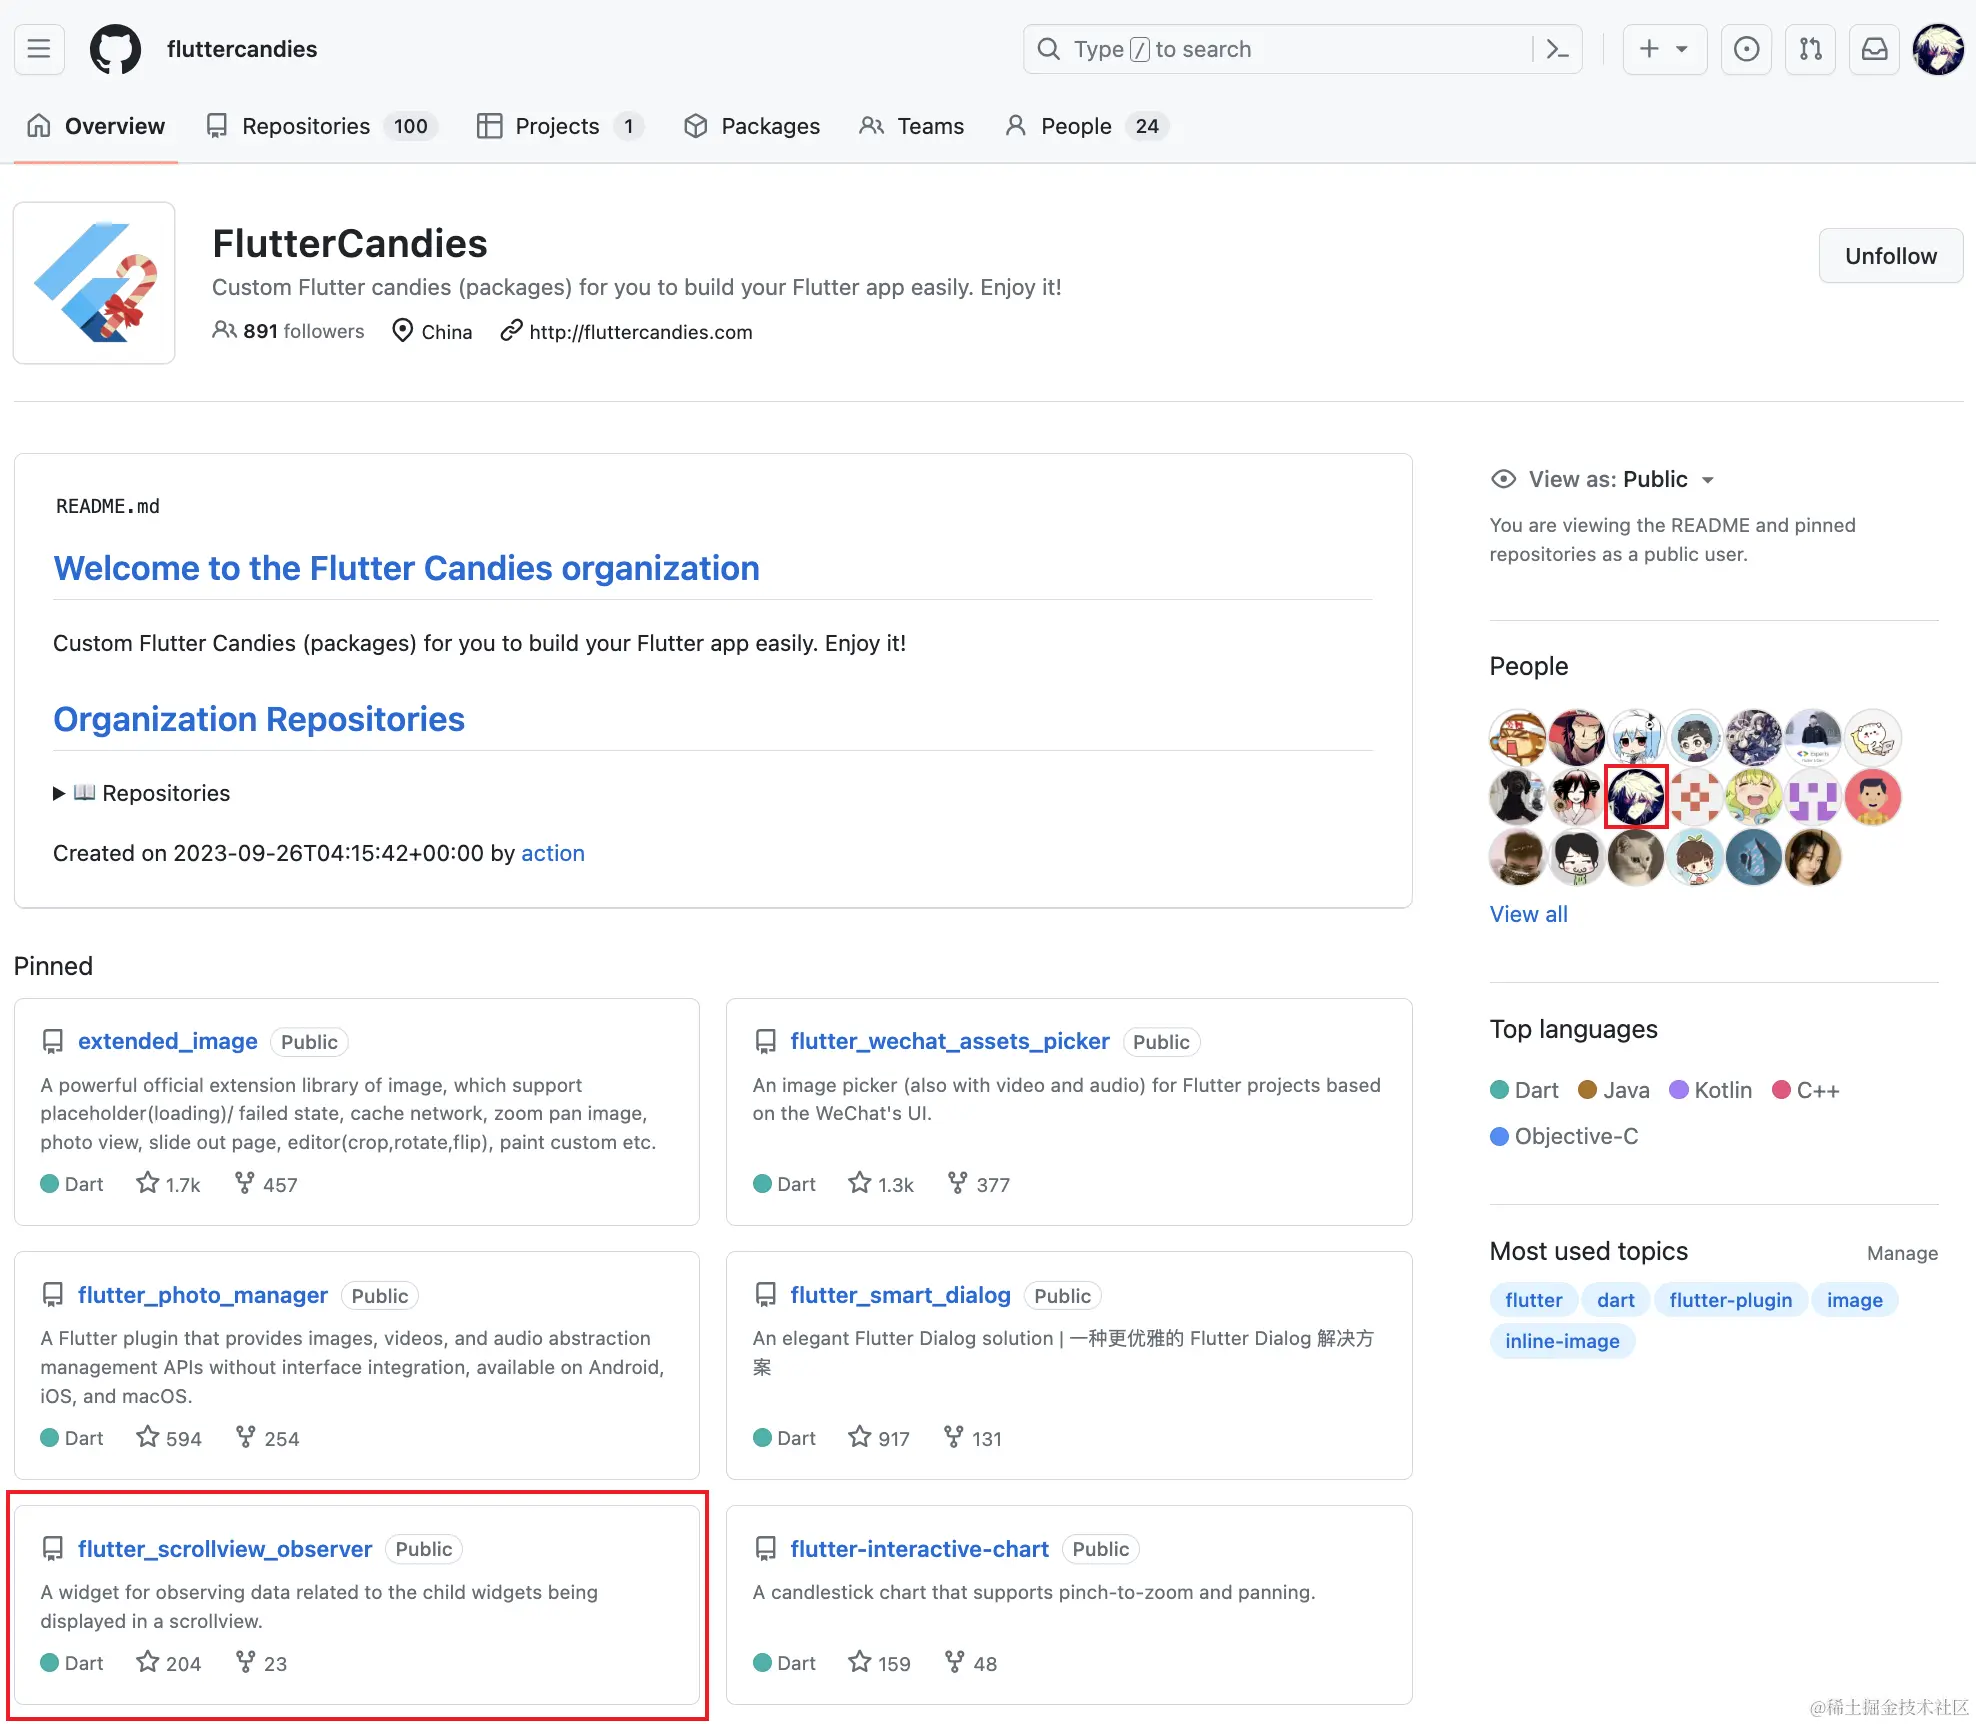Click the checkered red pattern People avatar
This screenshot has height=1724, width=1976.
(1695, 797)
